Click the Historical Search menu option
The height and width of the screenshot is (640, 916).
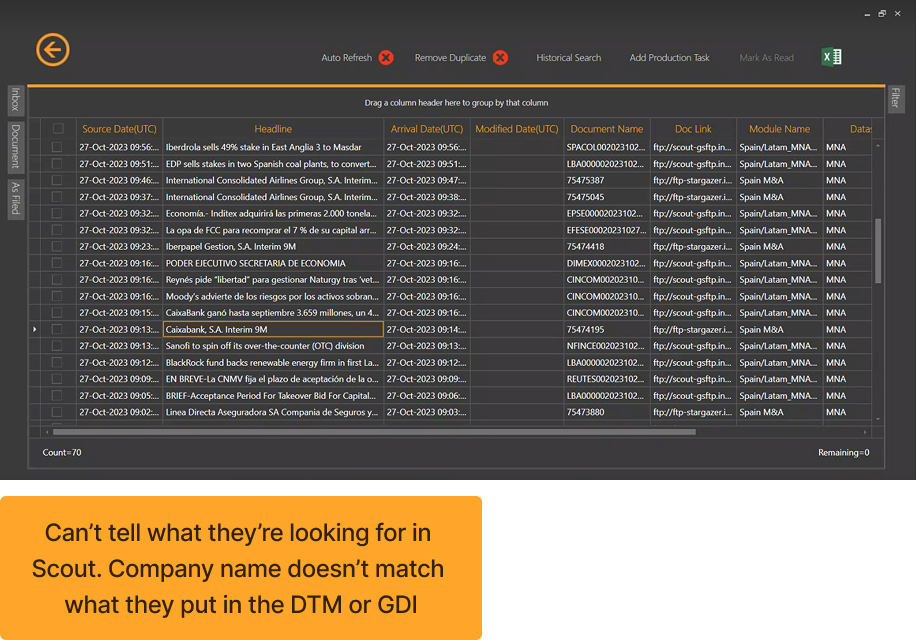pyautogui.click(x=568, y=57)
